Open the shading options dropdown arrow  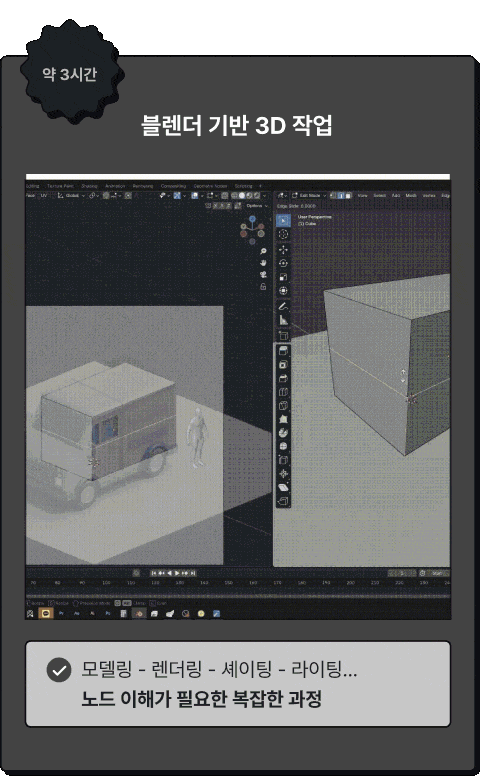click(264, 196)
